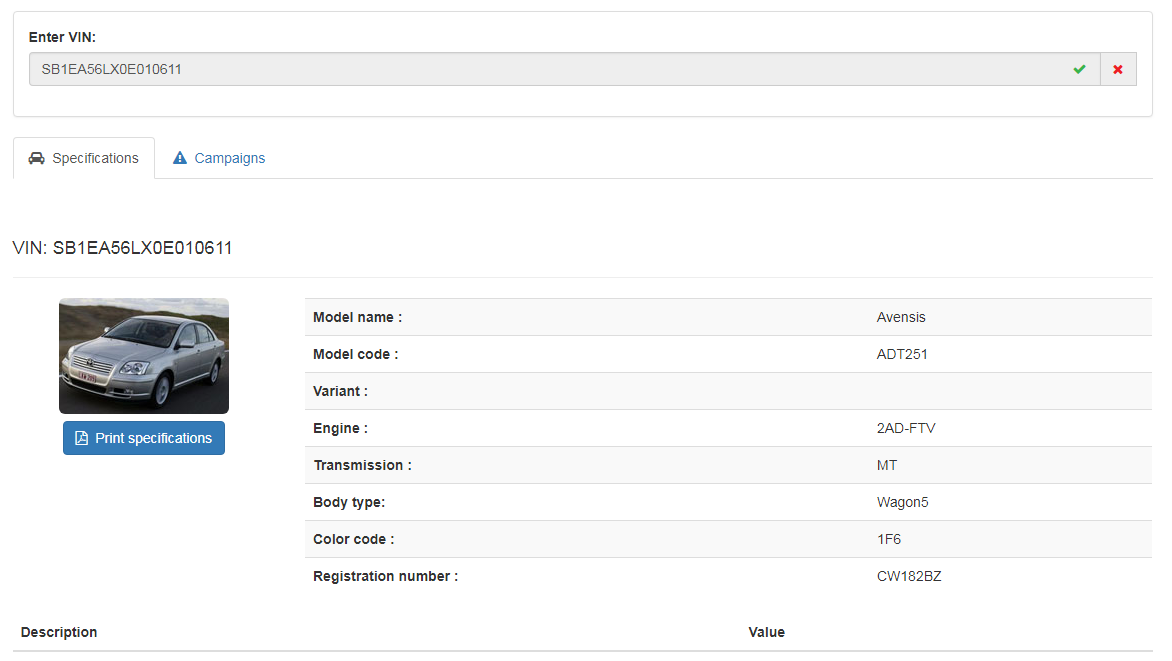Clear the VIN with the red X

(1118, 69)
